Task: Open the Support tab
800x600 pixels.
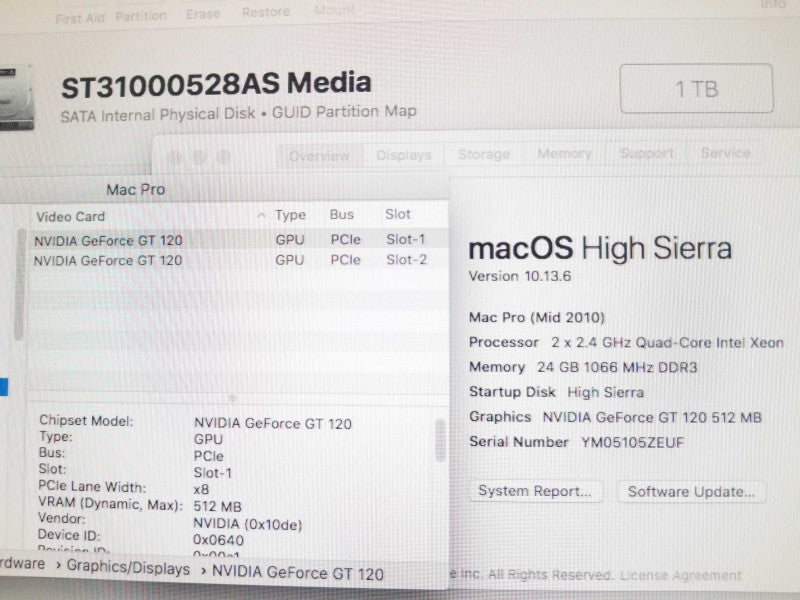Action: click(x=646, y=153)
